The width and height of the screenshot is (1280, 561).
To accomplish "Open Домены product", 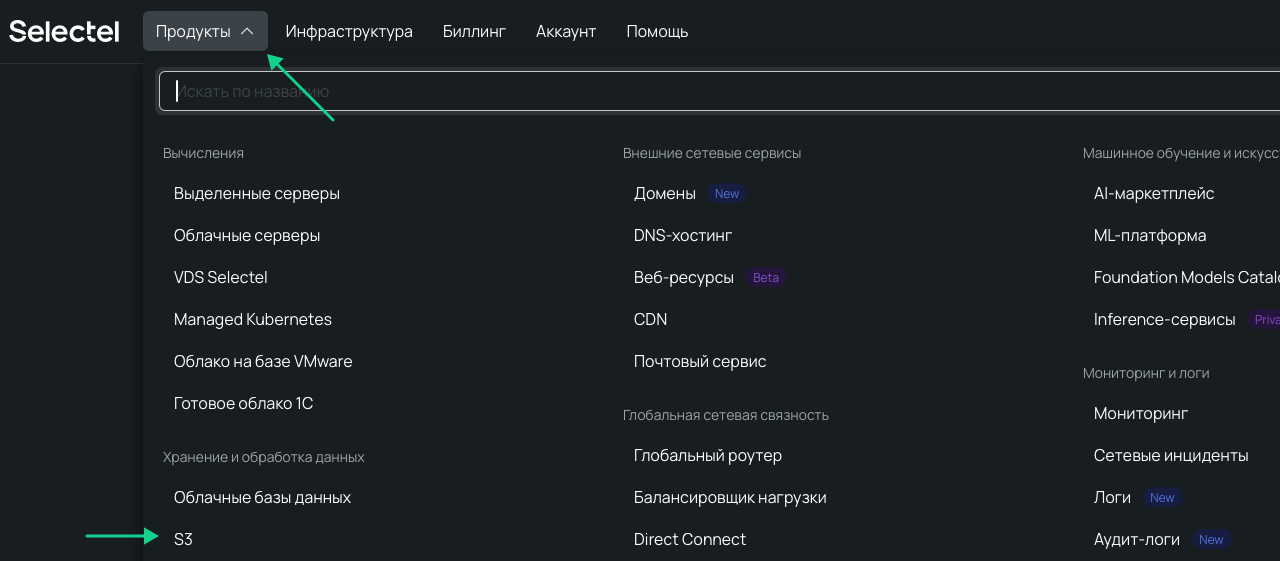I will pos(665,193).
